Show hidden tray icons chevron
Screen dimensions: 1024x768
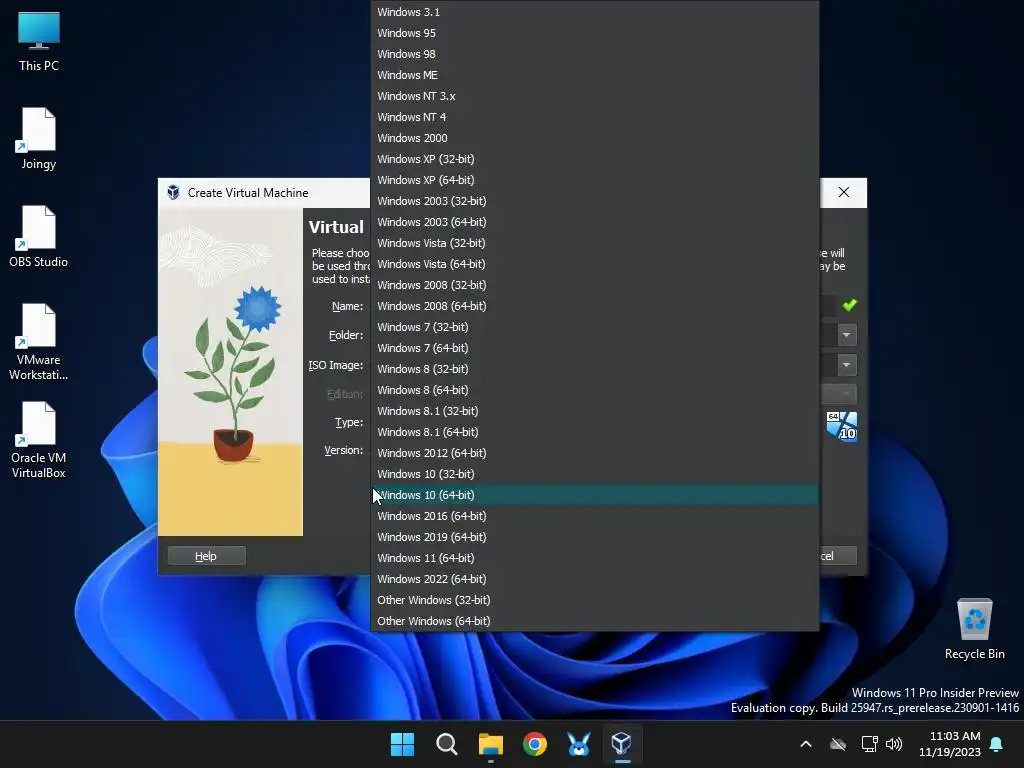click(806, 744)
